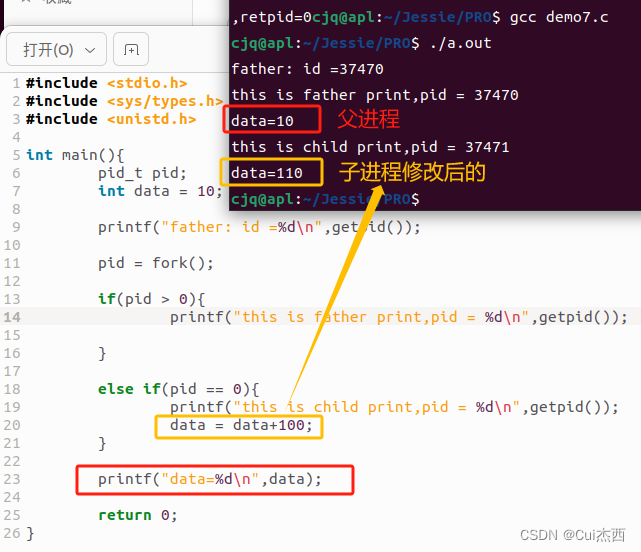This screenshot has height=552, width=641.
Task: Click the highlighted father printf line 14
Action: (399, 317)
